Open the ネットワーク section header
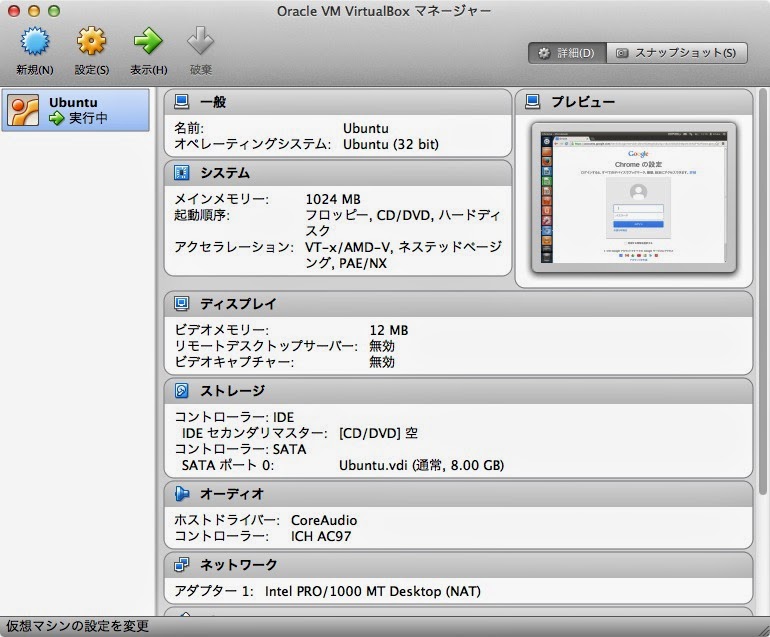Image resolution: width=770 pixels, height=637 pixels. (458, 565)
